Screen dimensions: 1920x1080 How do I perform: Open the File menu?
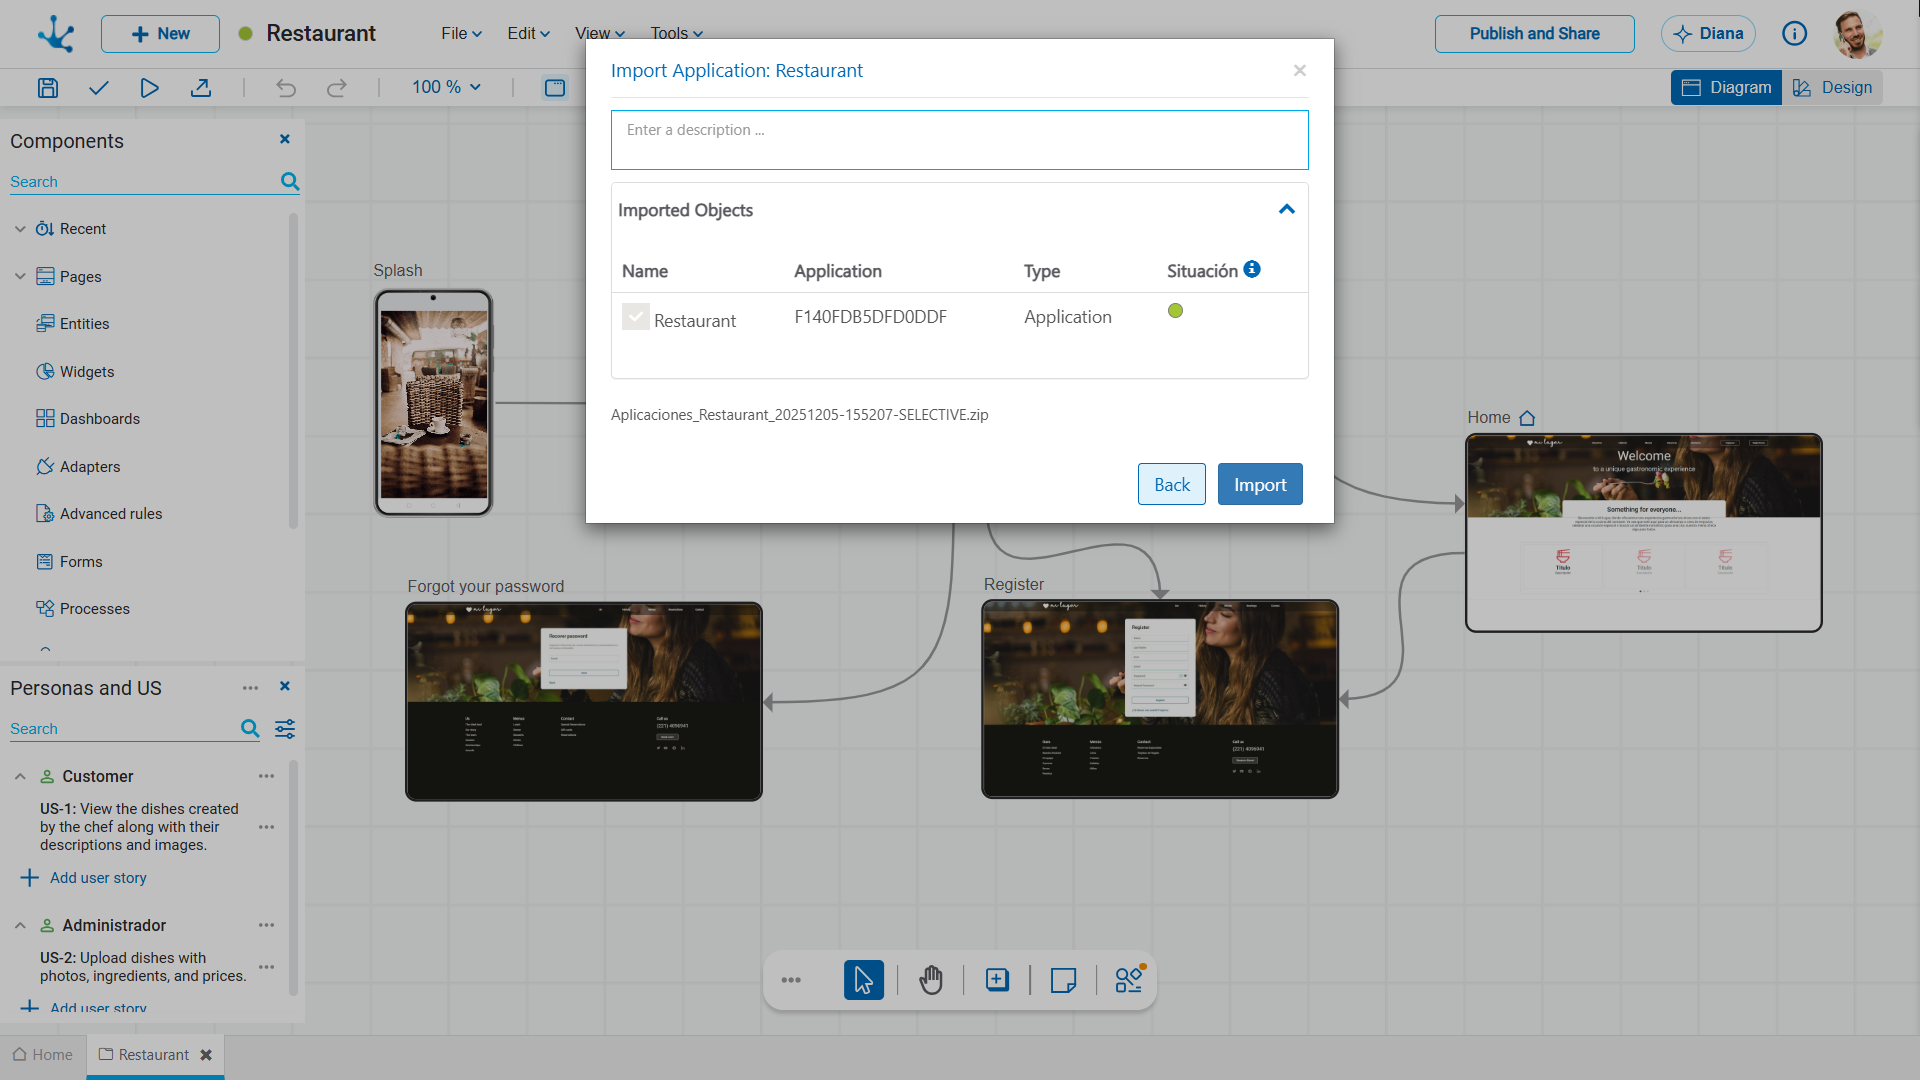(462, 34)
